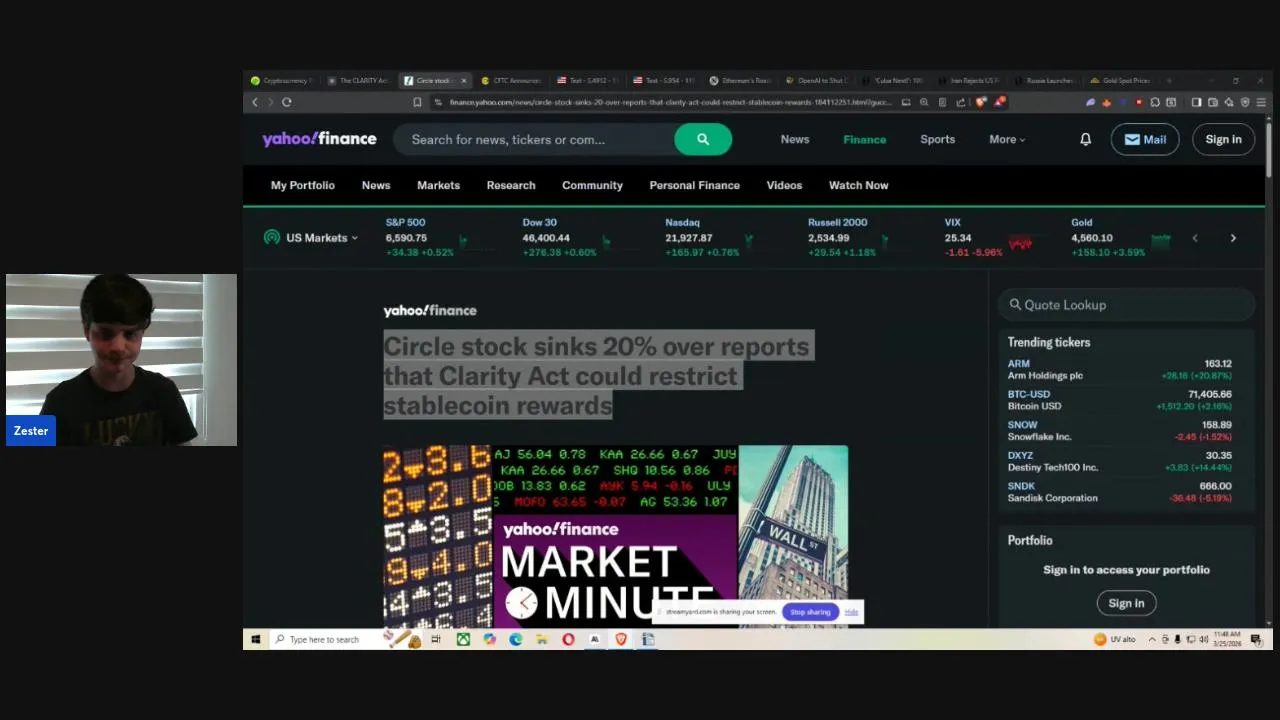The height and width of the screenshot is (720, 1280).
Task: Open Task View on the taskbar
Action: 436,639
